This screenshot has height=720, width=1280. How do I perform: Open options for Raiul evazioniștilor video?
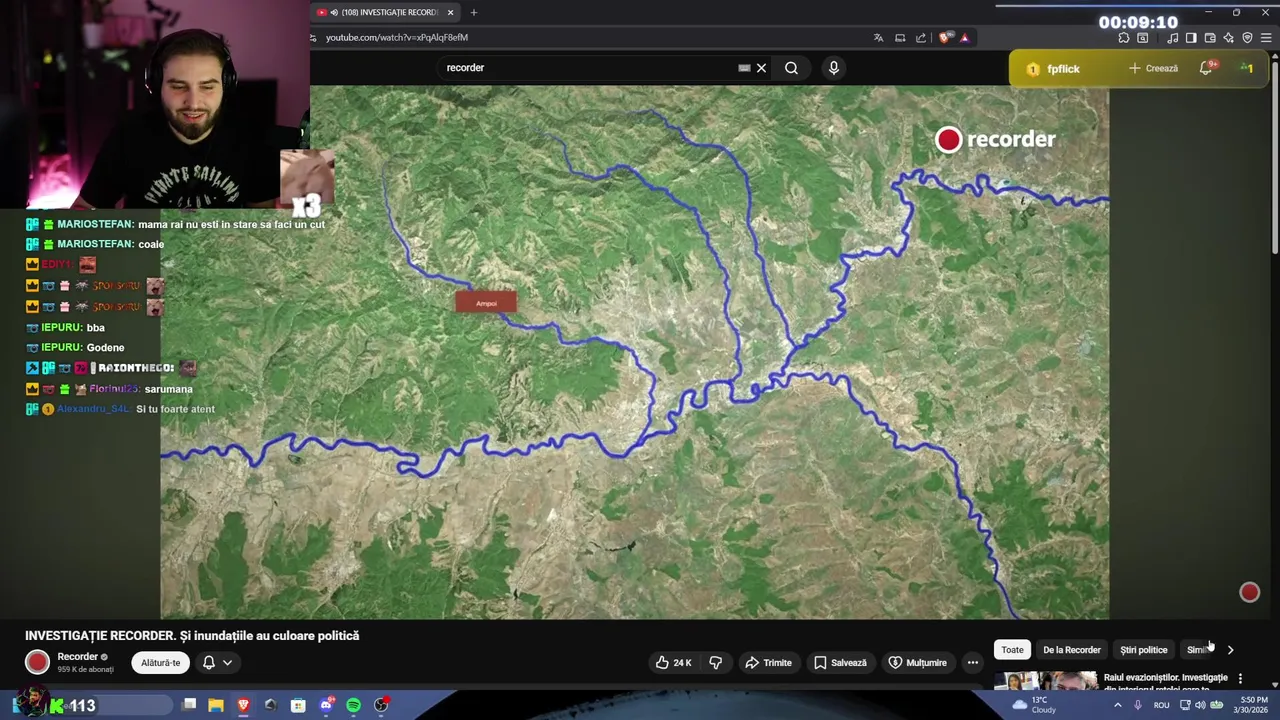(1240, 678)
